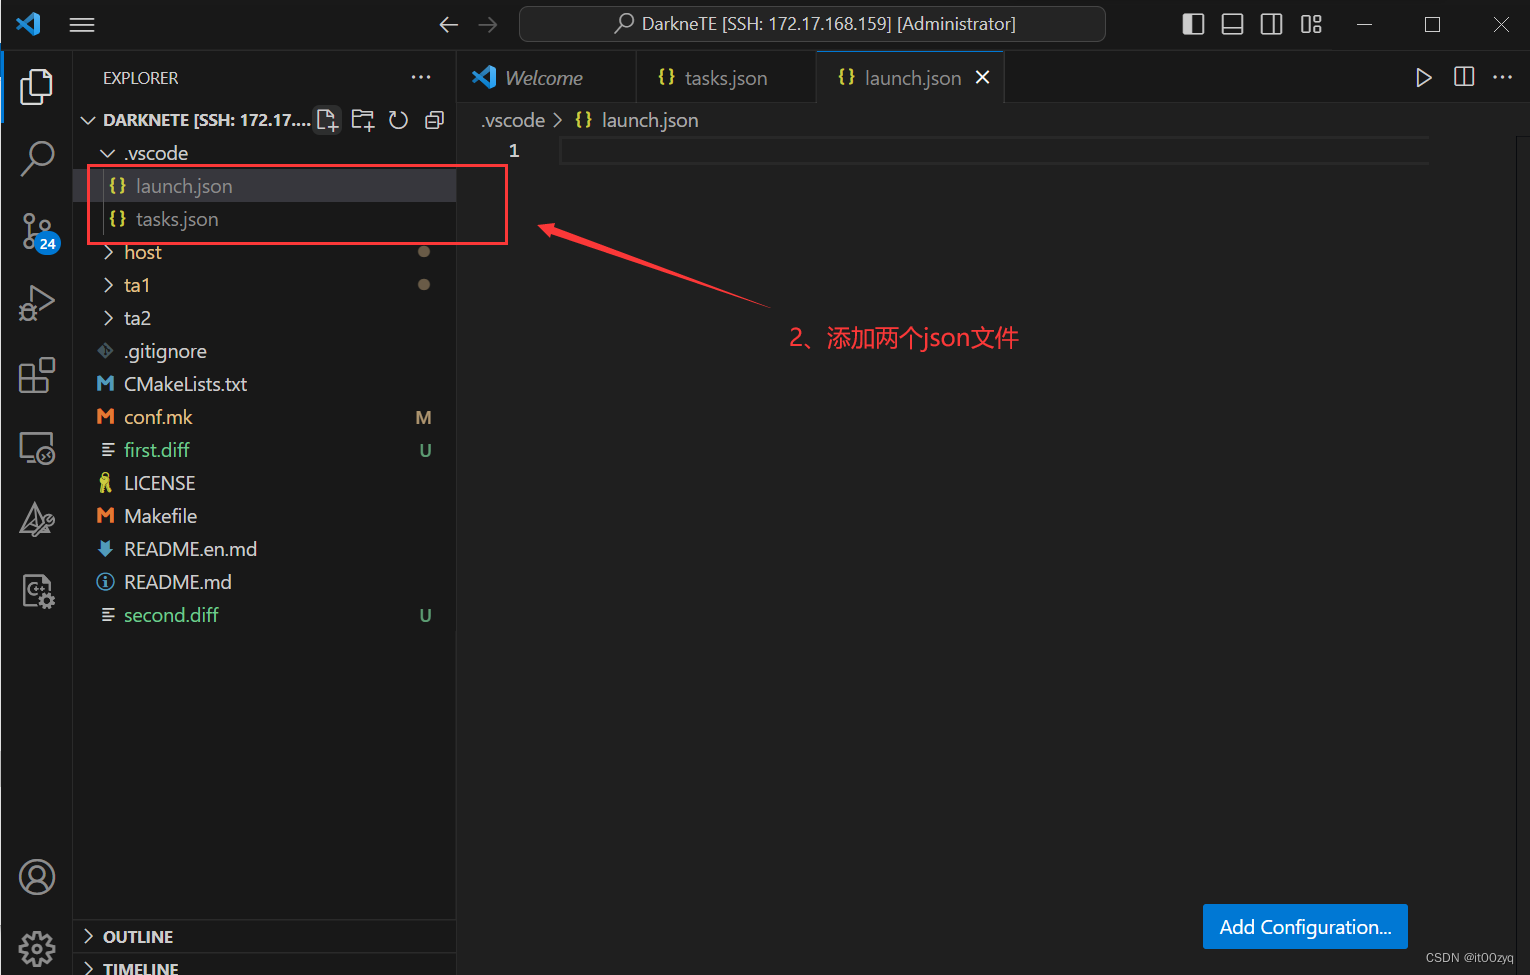This screenshot has width=1530, height=975.
Task: Open Explorer more actions ellipsis
Action: click(x=421, y=77)
